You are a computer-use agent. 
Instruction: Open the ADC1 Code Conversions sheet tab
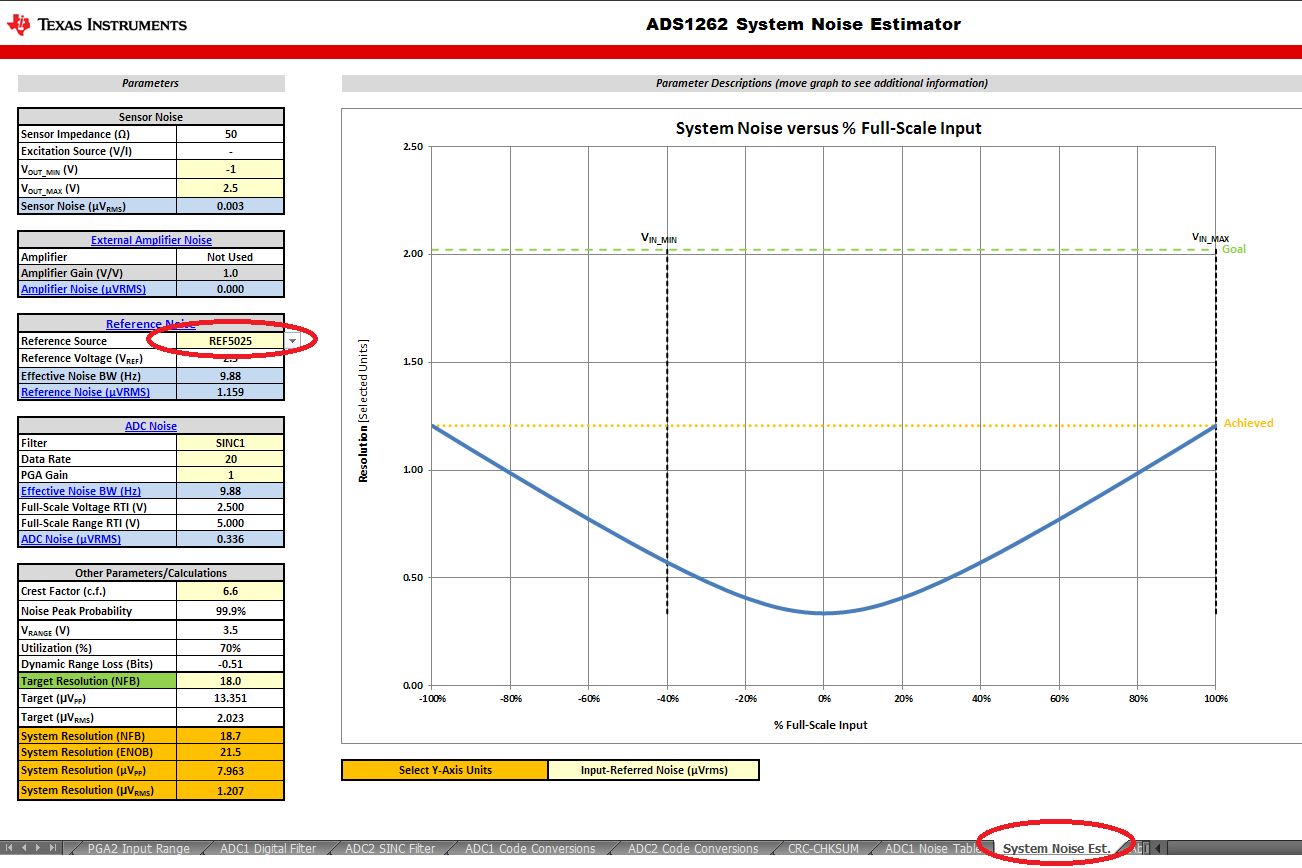point(530,849)
